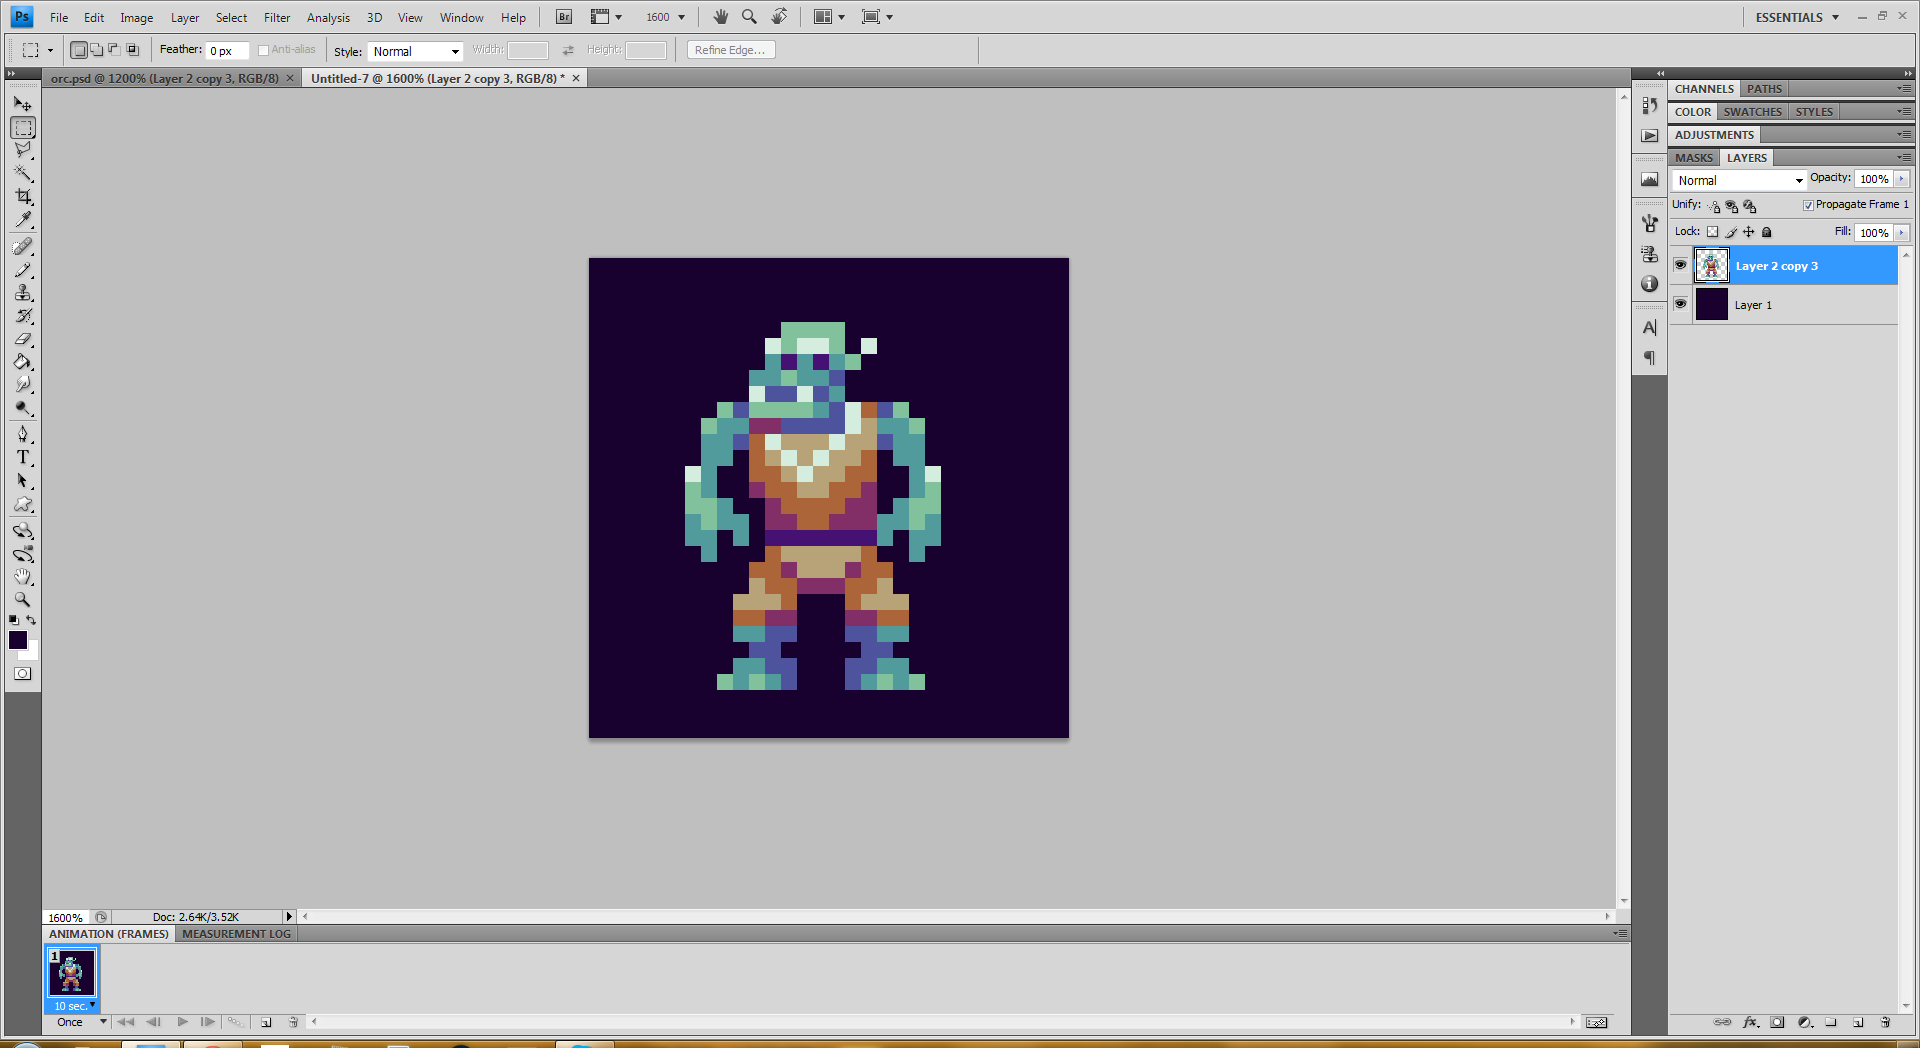1920x1048 pixels.
Task: Select the Eyedropper tool
Action: 23,220
